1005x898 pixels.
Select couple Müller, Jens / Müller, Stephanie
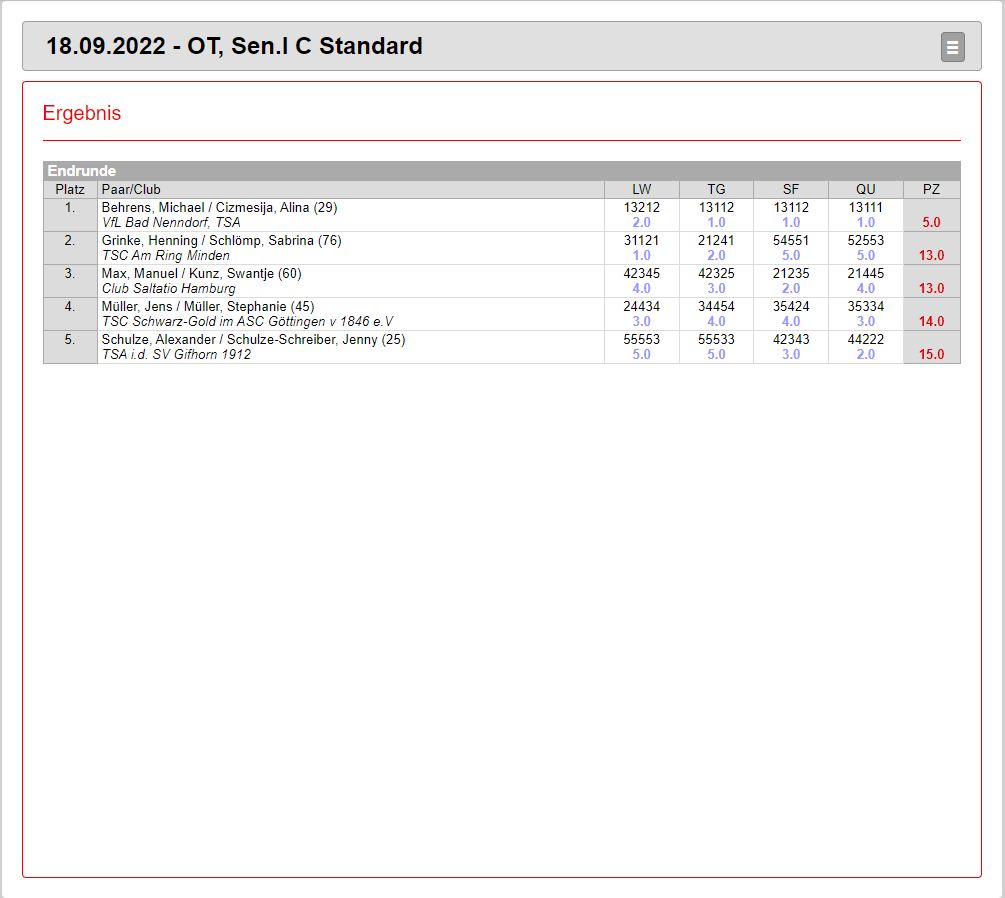[x=208, y=306]
